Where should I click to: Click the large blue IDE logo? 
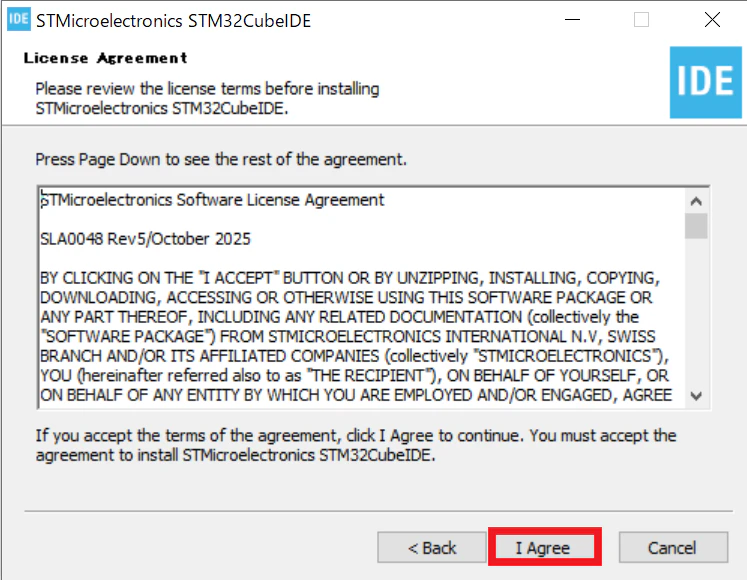coord(705,82)
